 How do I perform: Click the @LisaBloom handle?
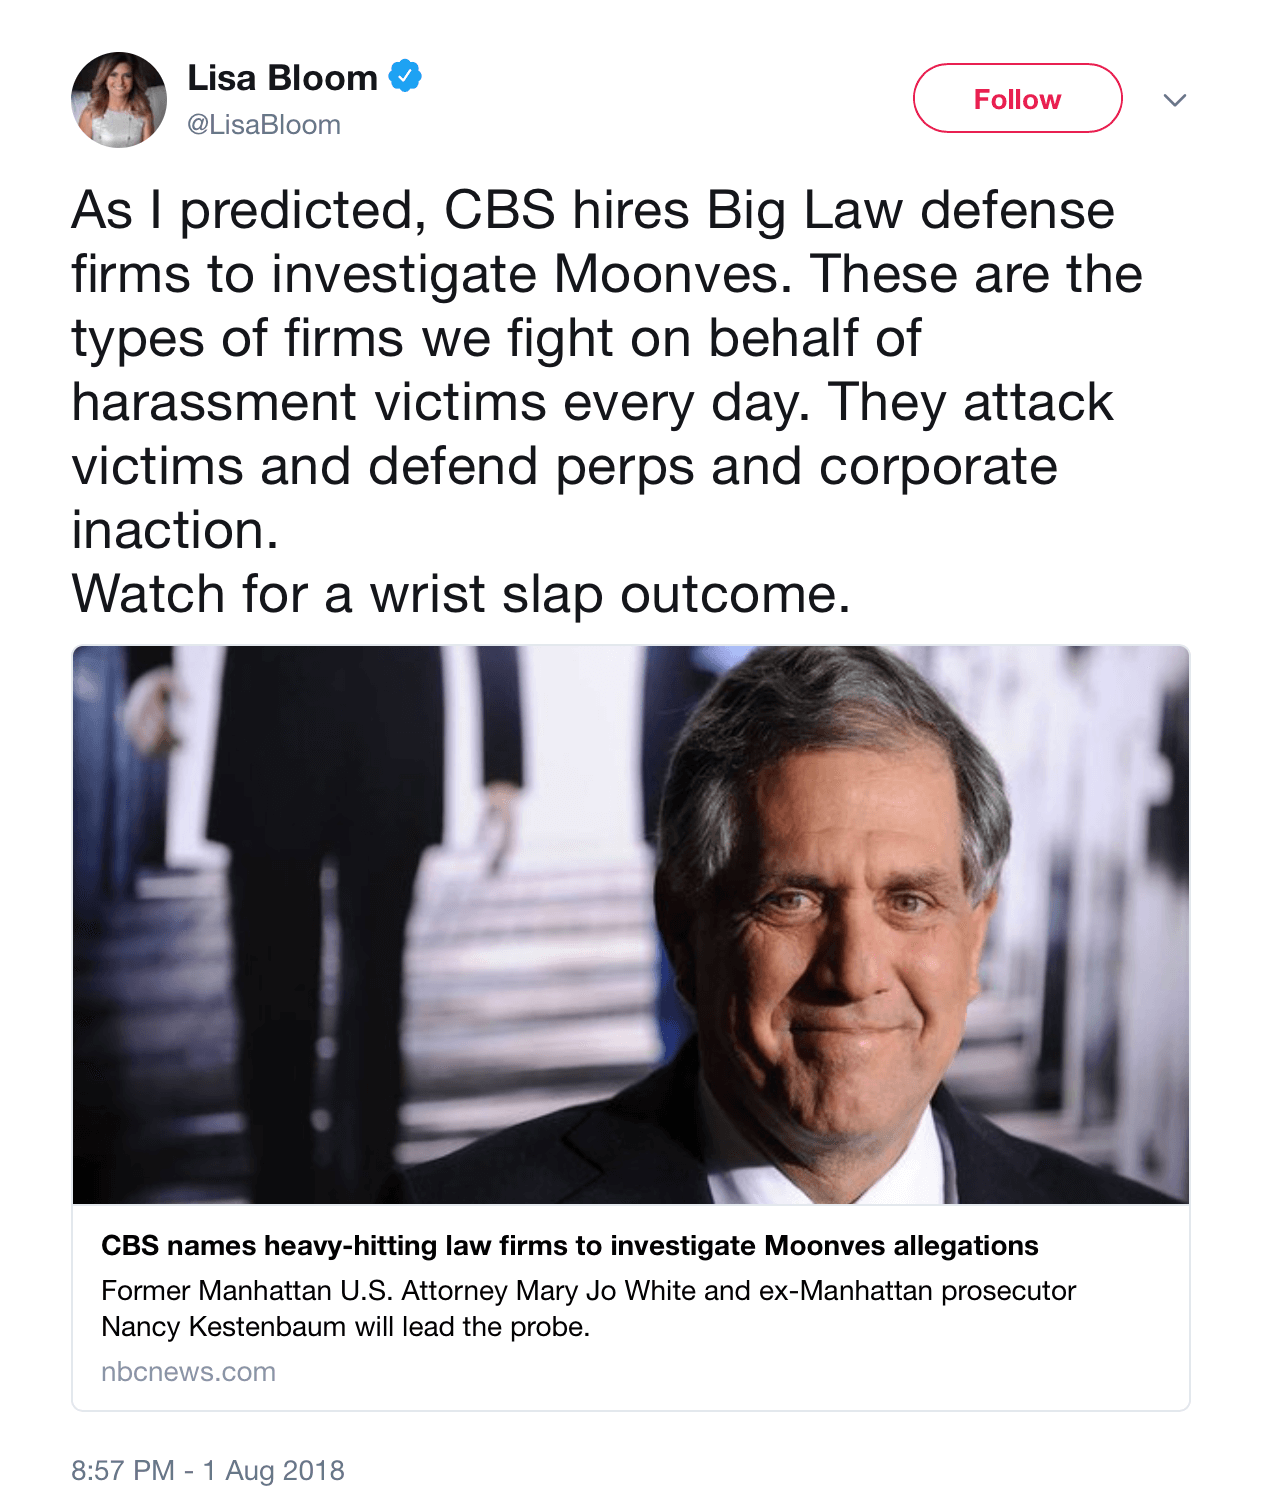tap(264, 125)
